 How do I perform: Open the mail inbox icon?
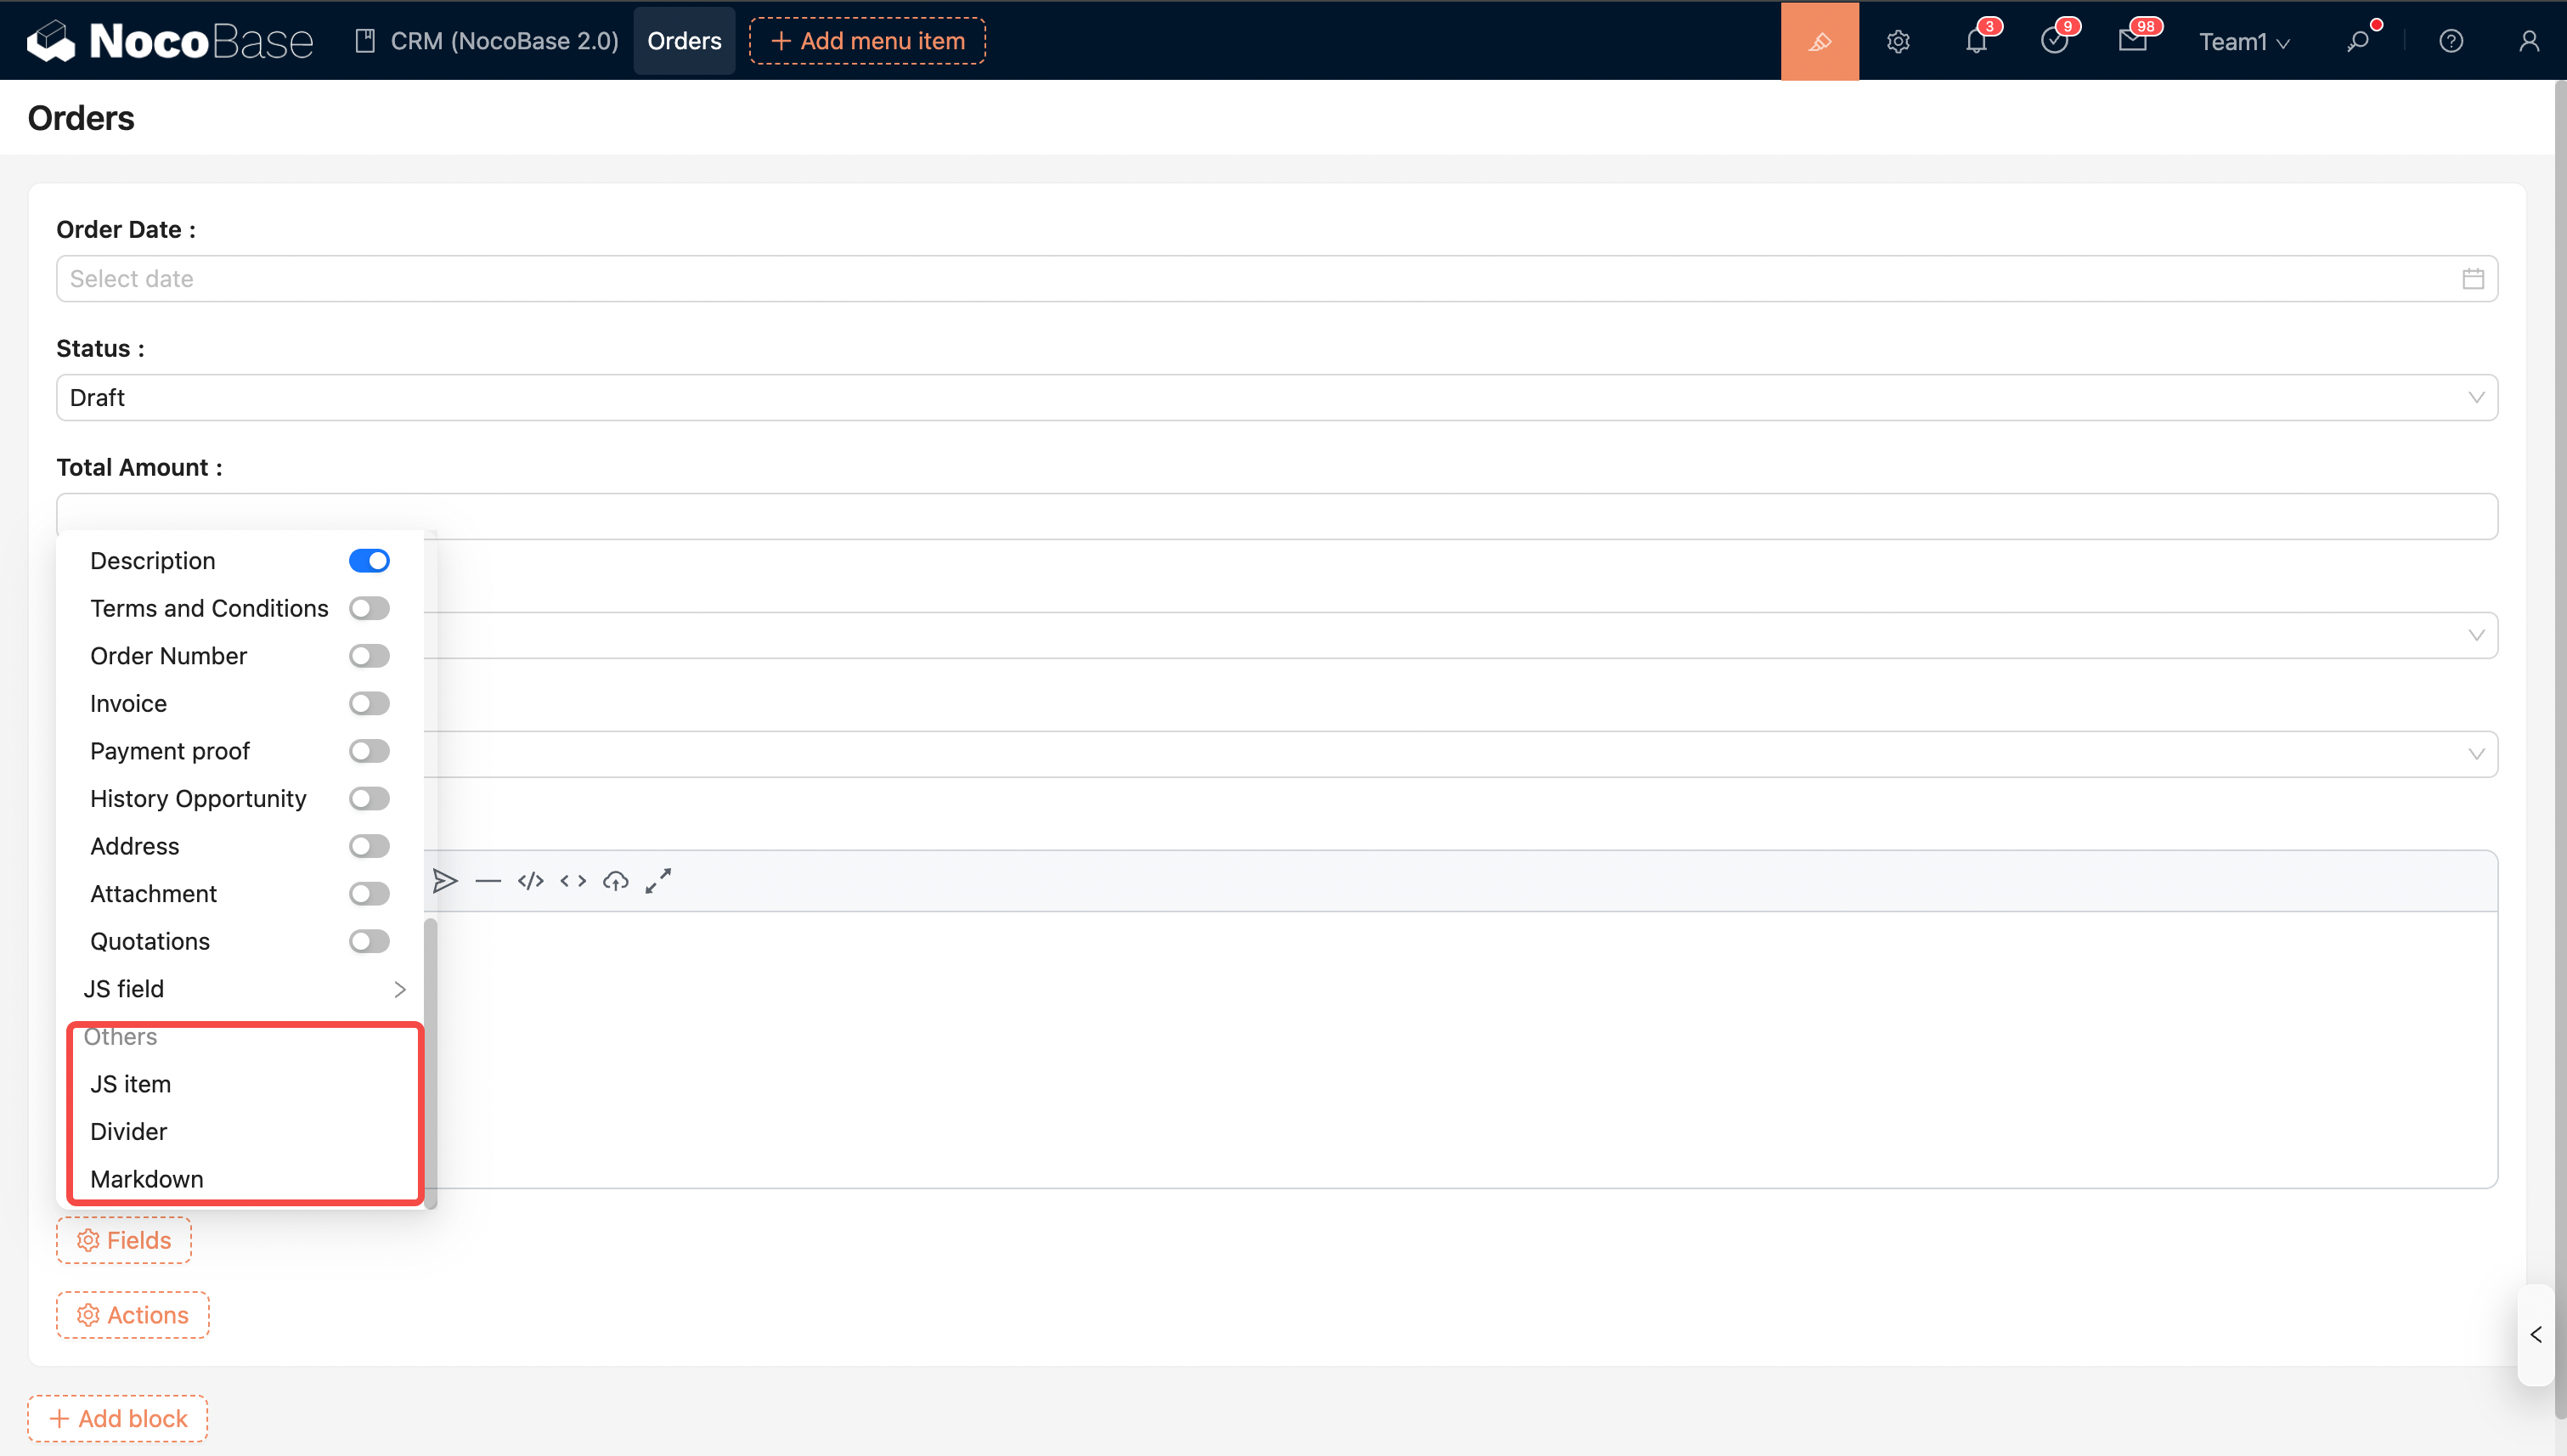tap(2131, 41)
